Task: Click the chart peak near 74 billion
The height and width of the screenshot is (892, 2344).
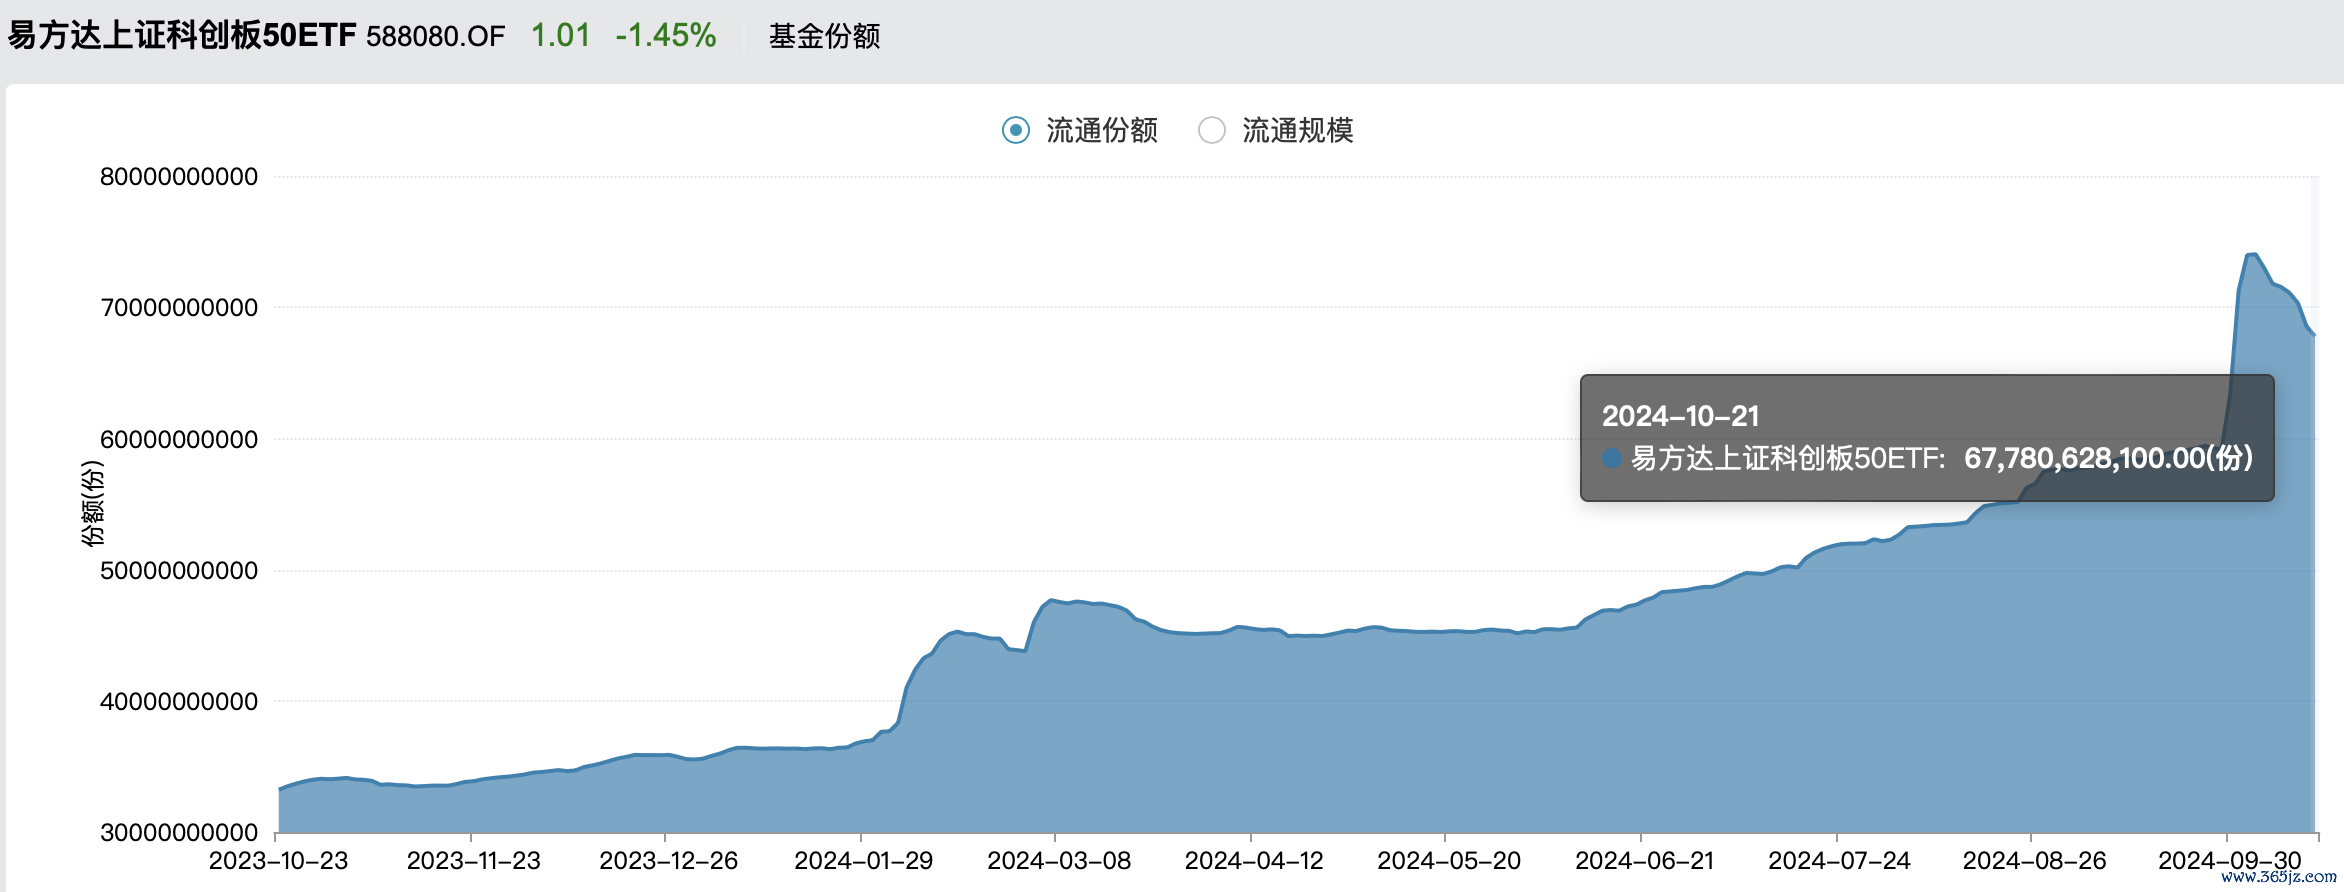Action: (2253, 255)
